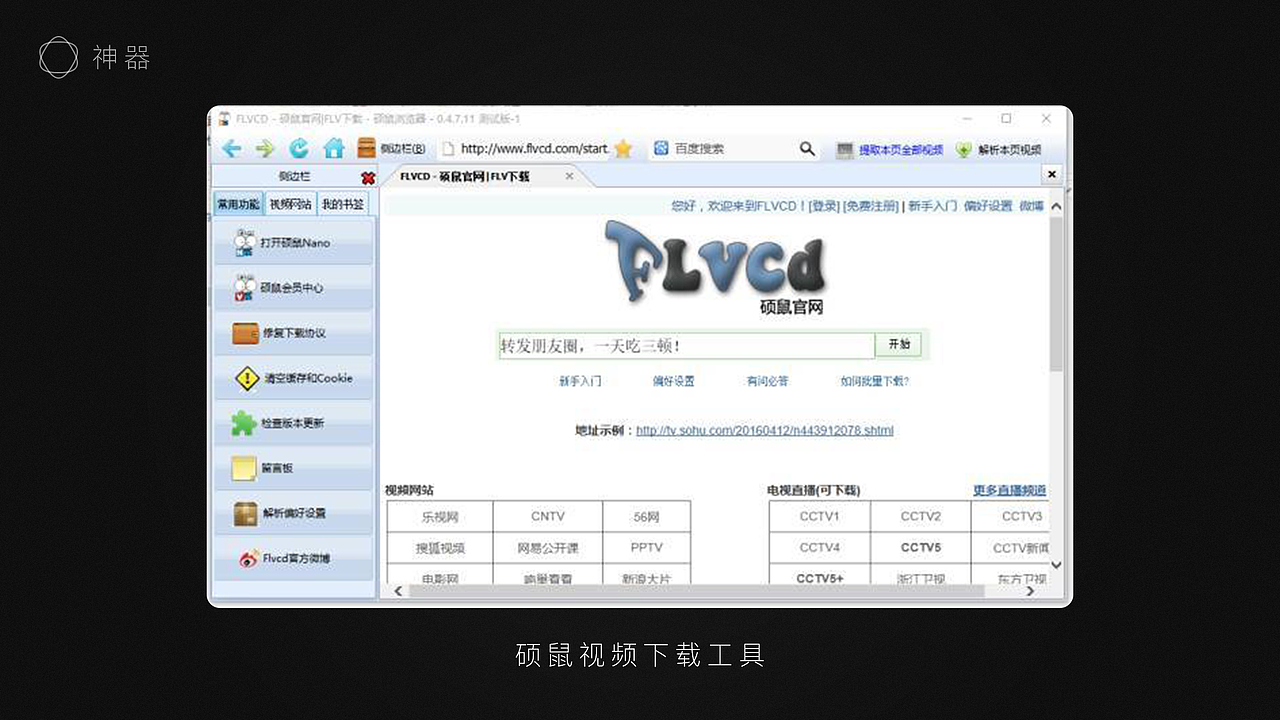The width and height of the screenshot is (1280, 720).
Task: Click the 网易公开课 table cell
Action: pos(548,548)
